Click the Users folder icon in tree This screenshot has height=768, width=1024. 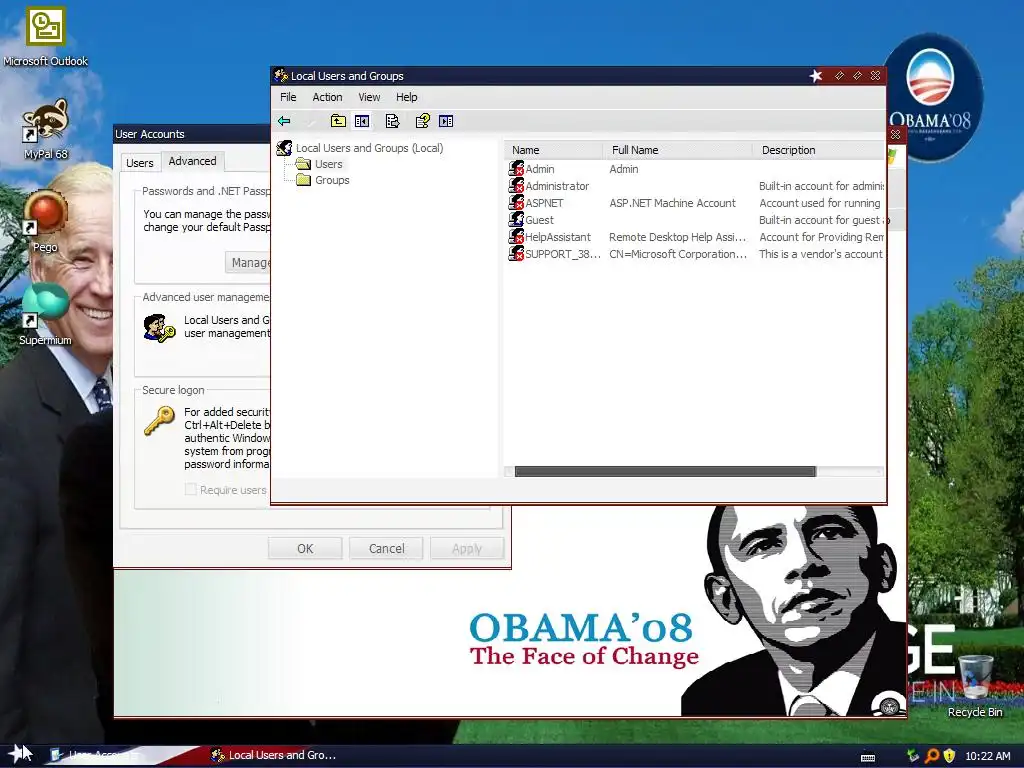point(303,164)
